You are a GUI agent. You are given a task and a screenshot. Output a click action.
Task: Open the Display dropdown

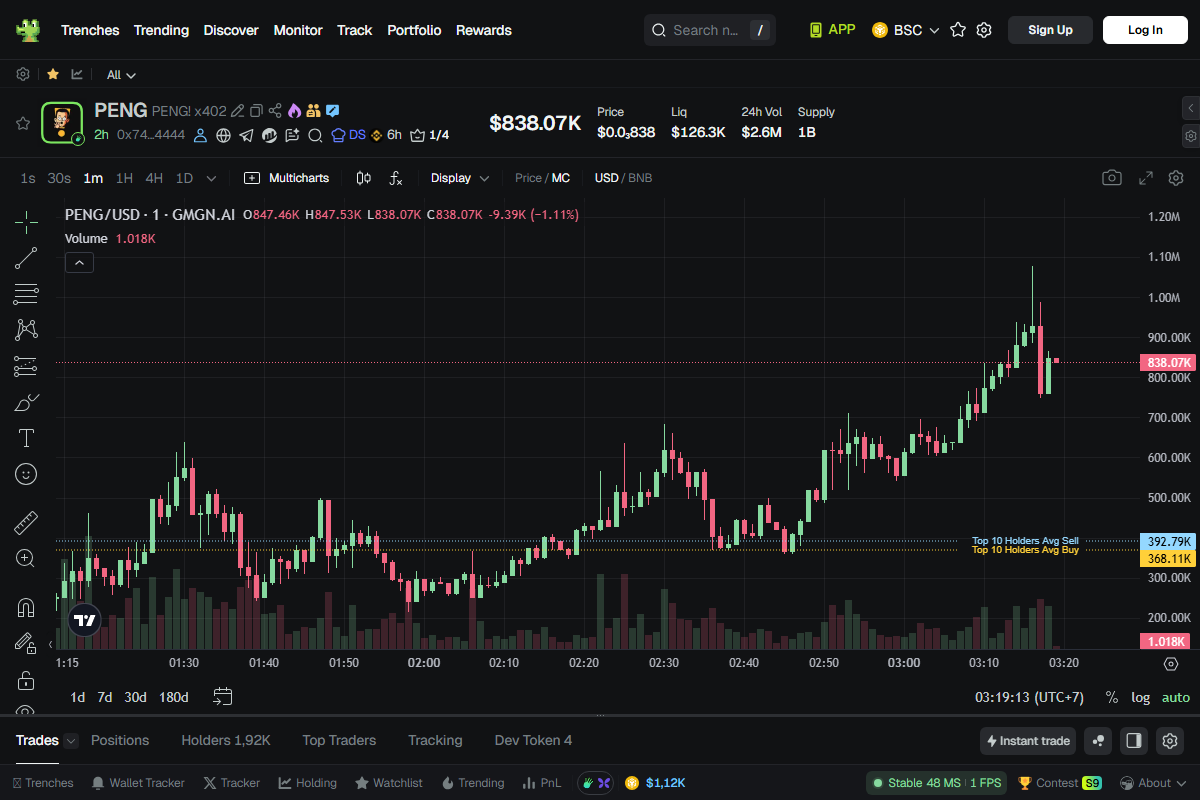pyautogui.click(x=460, y=178)
